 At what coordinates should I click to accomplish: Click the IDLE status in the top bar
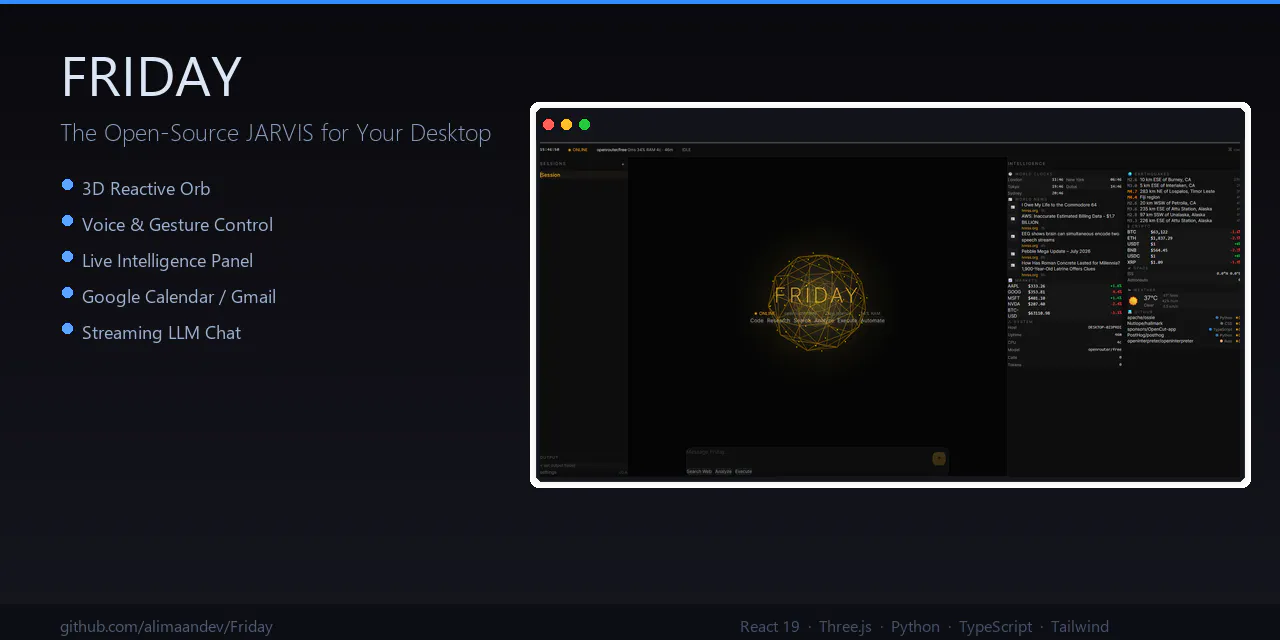pyautogui.click(x=686, y=149)
